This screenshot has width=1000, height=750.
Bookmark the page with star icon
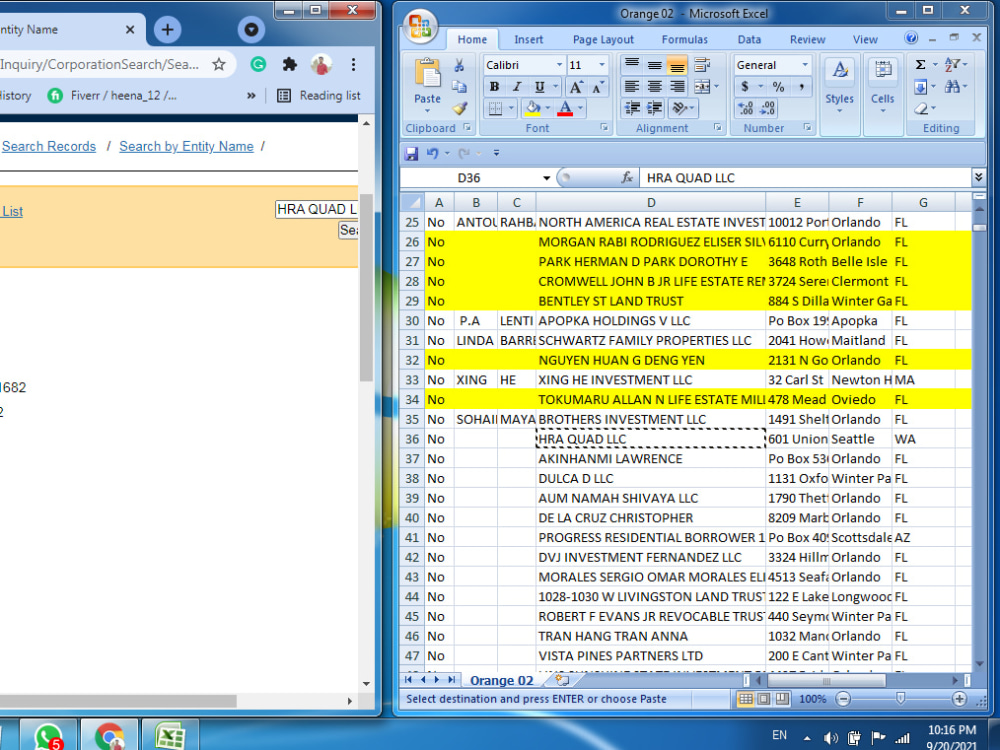pyautogui.click(x=219, y=64)
